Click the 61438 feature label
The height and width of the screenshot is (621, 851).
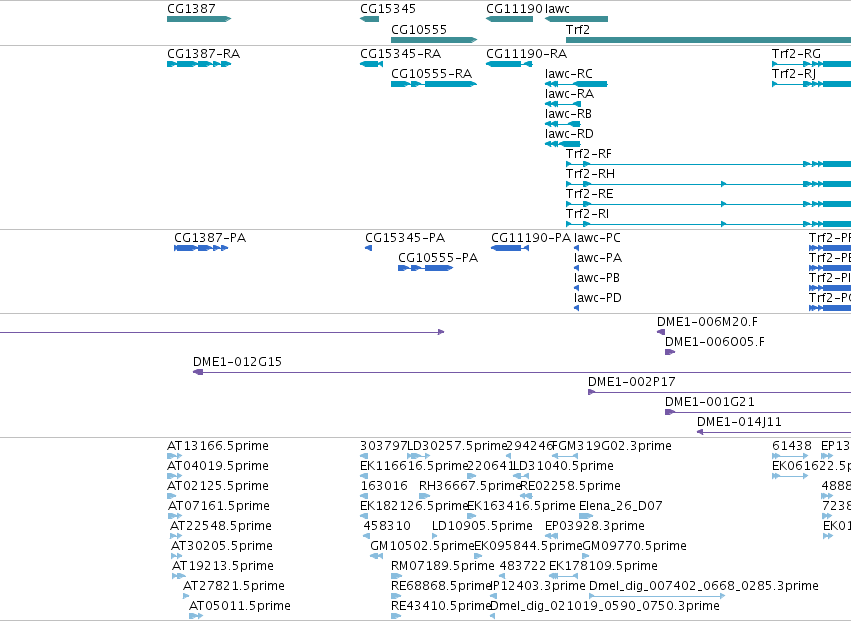[792, 446]
